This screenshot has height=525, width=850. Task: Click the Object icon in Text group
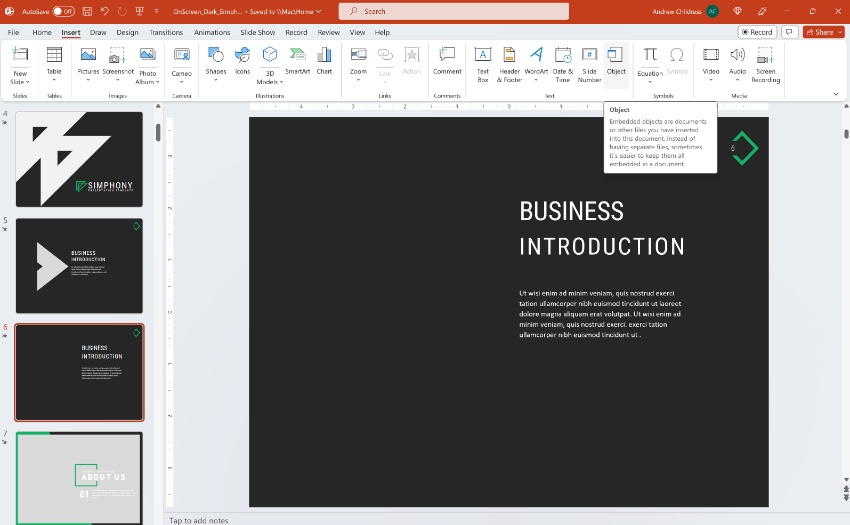point(616,60)
